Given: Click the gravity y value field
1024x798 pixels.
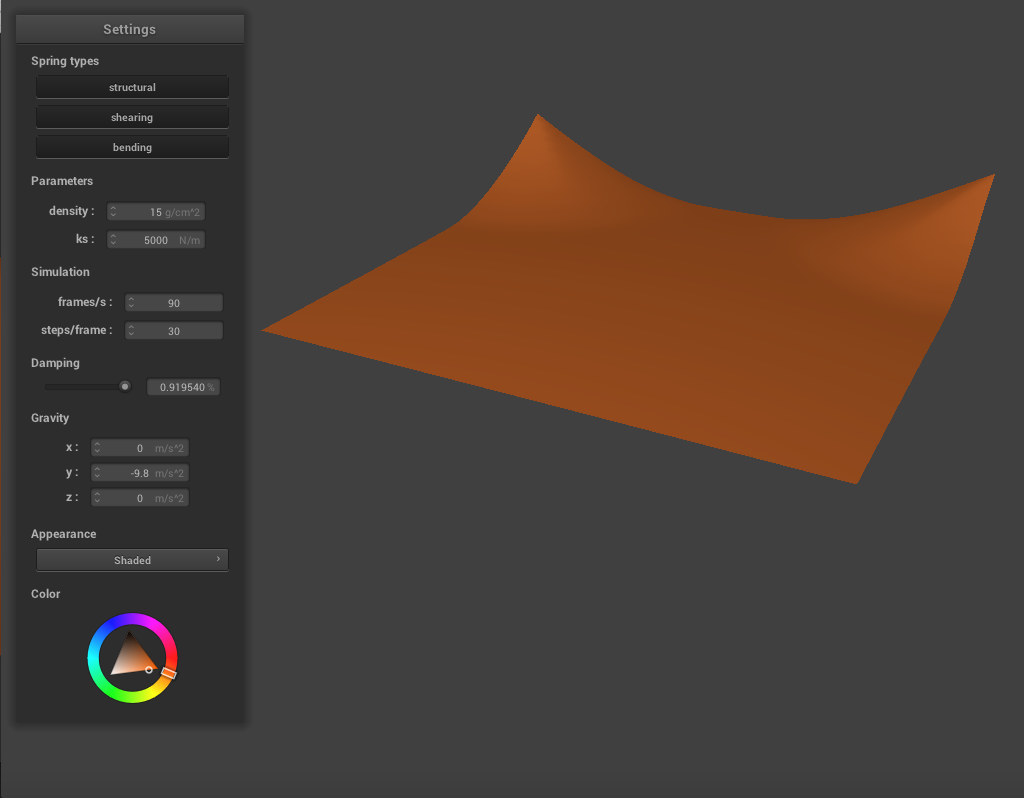Looking at the screenshot, I should pos(143,473).
